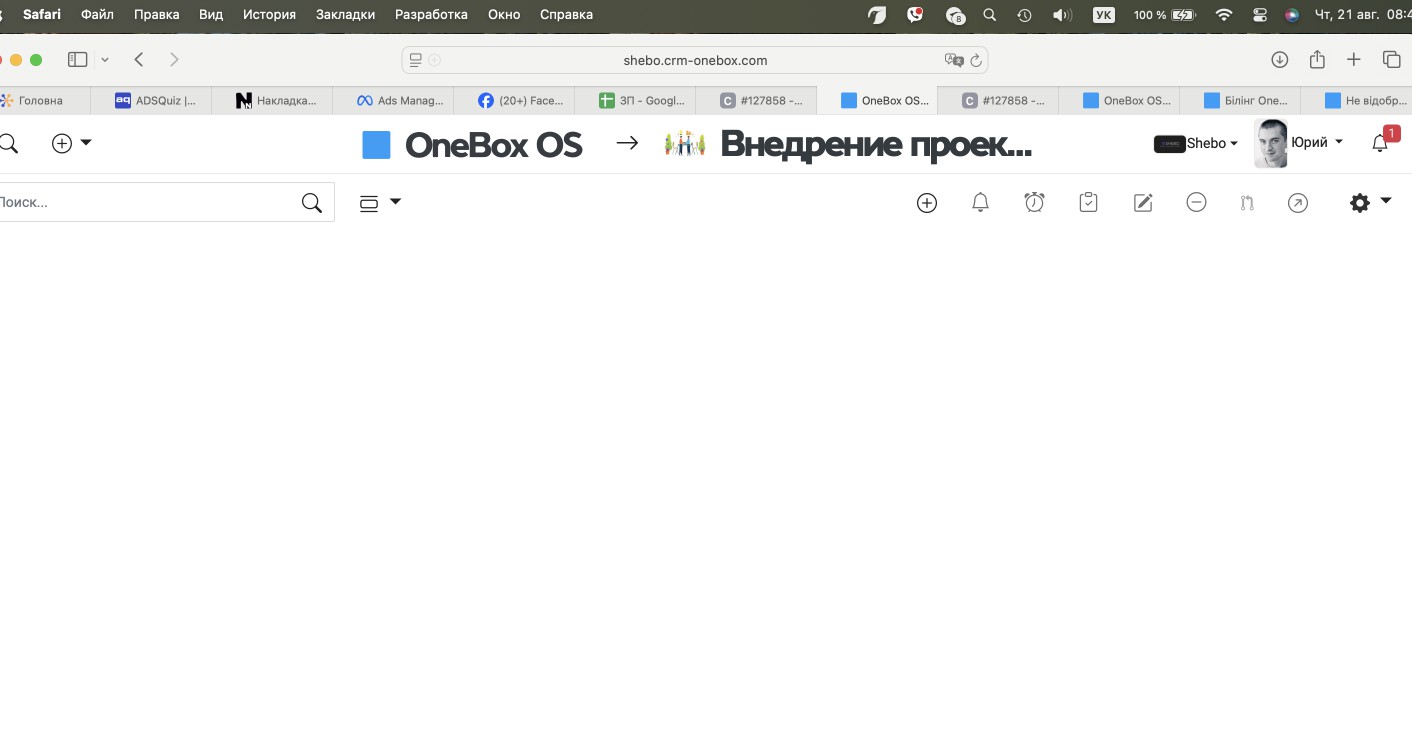The height and width of the screenshot is (748, 1412).
Task: Click the blue OneBox OS square logo
Action: [x=376, y=145]
